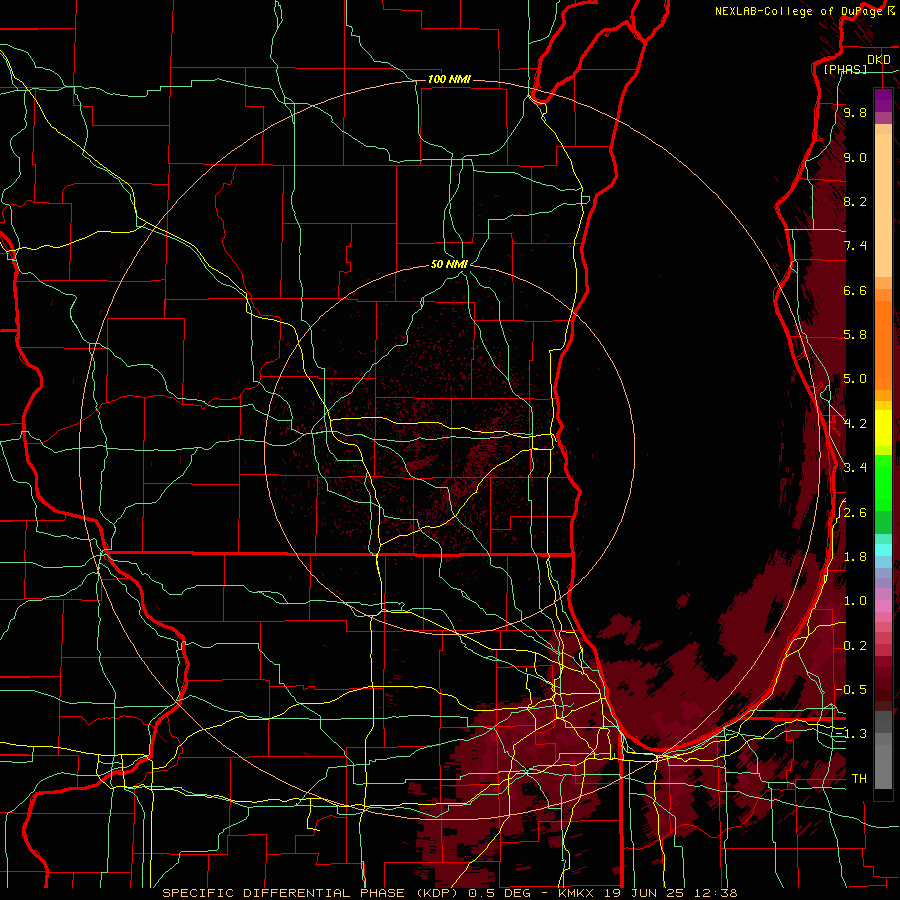Click the 0.2 value on the color scale

coord(855,646)
